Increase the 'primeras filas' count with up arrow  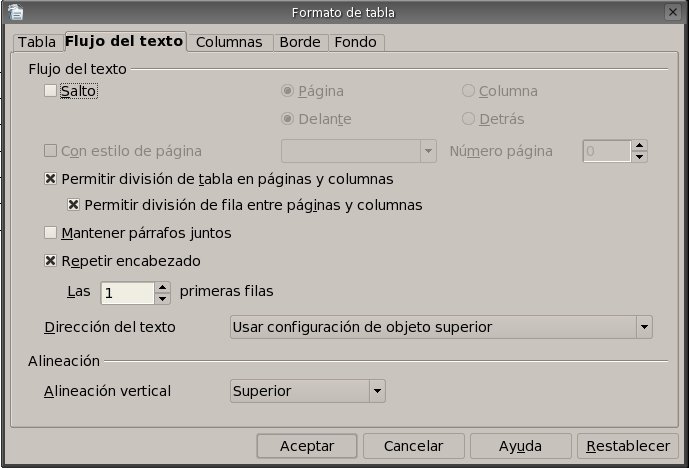[x=163, y=287]
